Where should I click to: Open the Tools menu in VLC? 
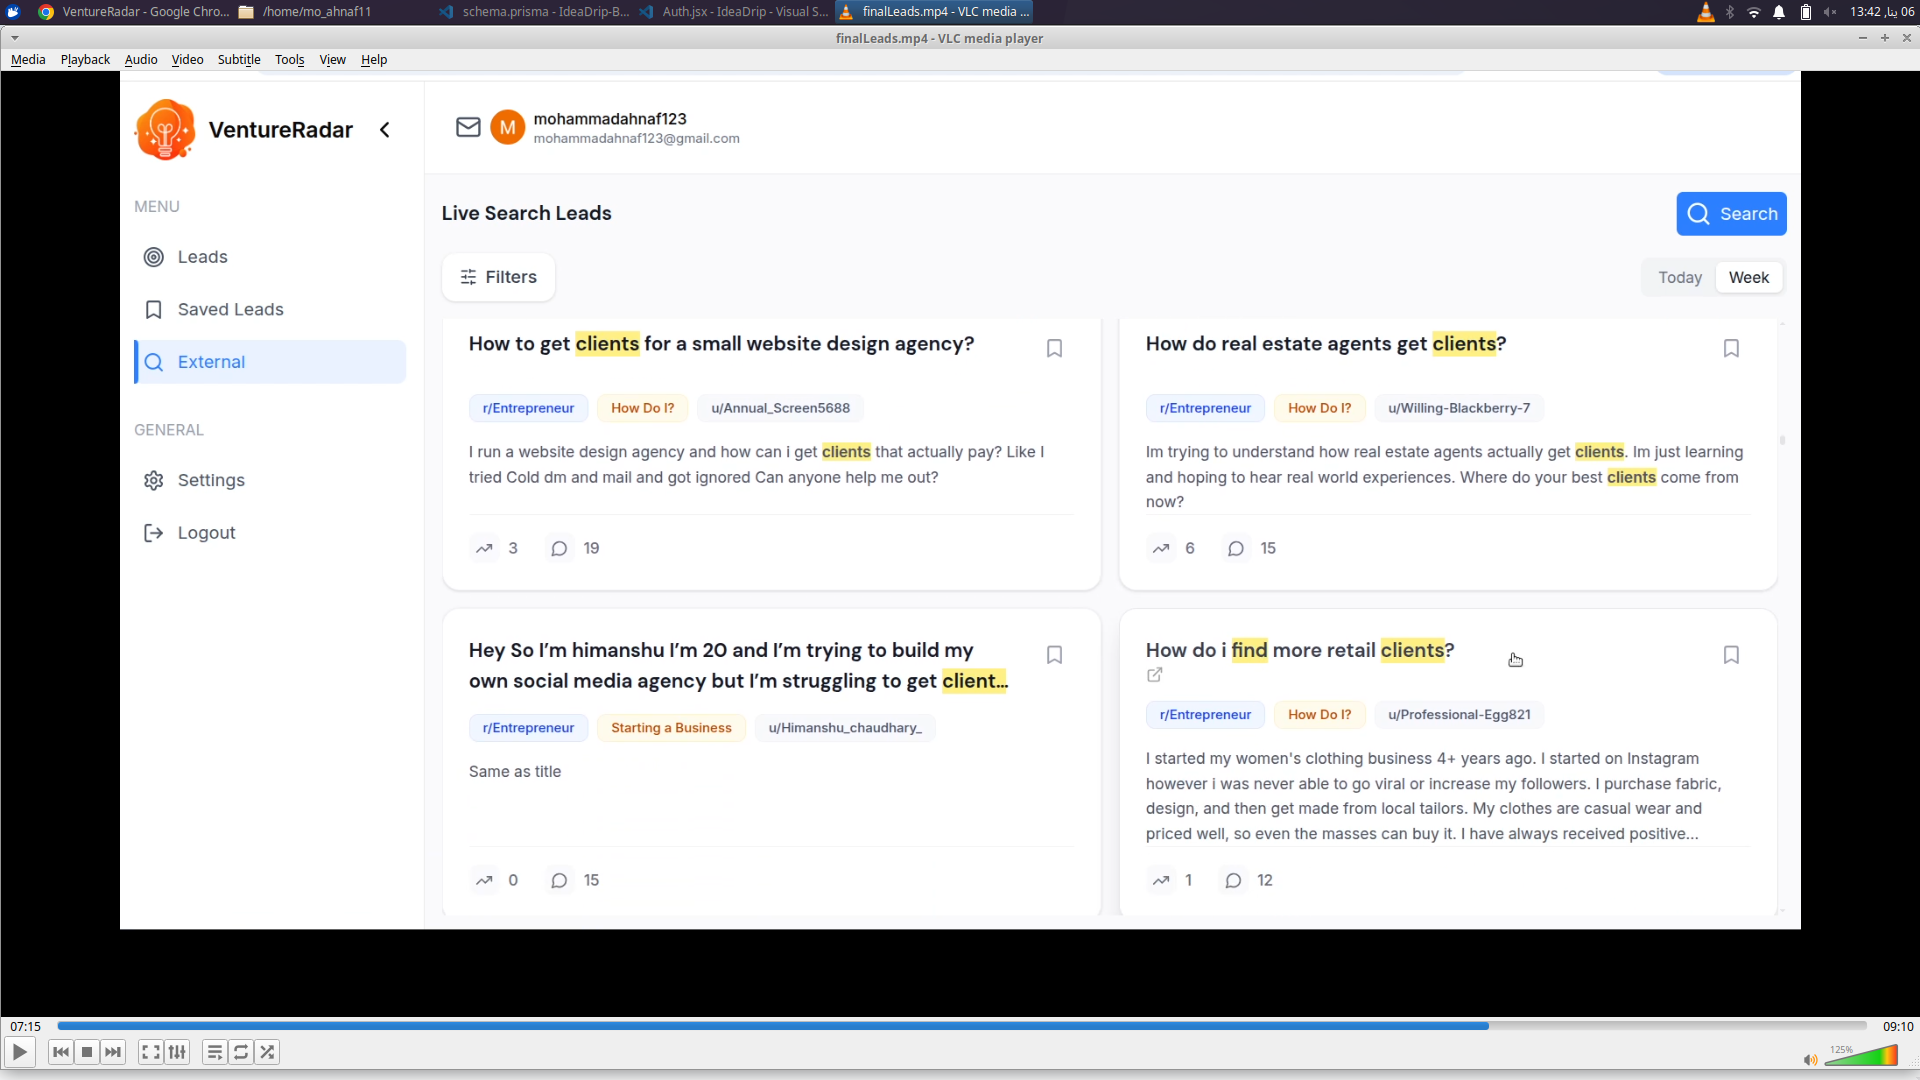[x=289, y=59]
